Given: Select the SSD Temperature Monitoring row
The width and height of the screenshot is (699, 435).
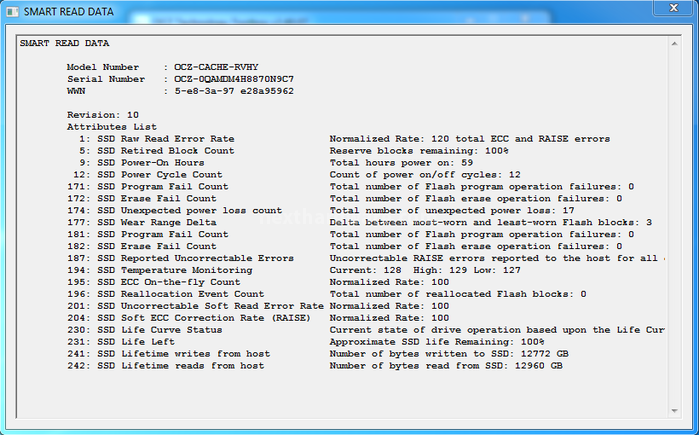Looking at the screenshot, I should pos(294,271).
